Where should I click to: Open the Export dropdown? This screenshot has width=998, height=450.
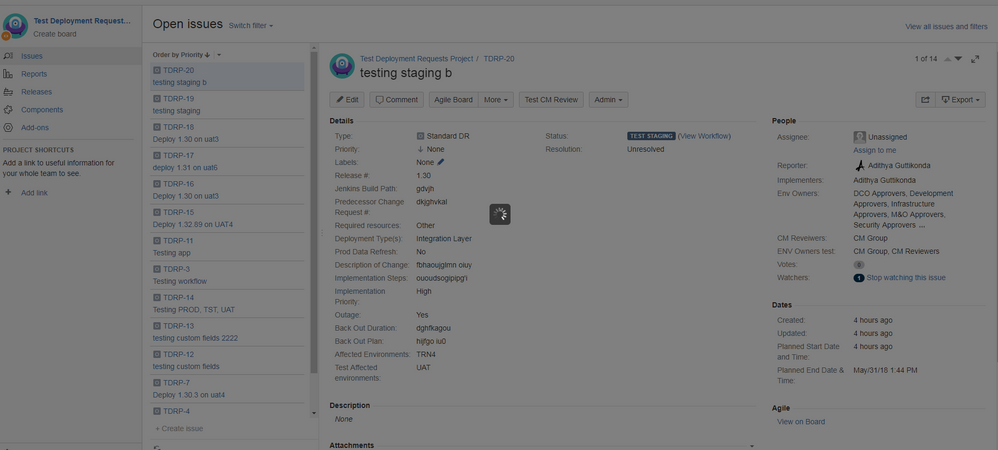click(960, 100)
